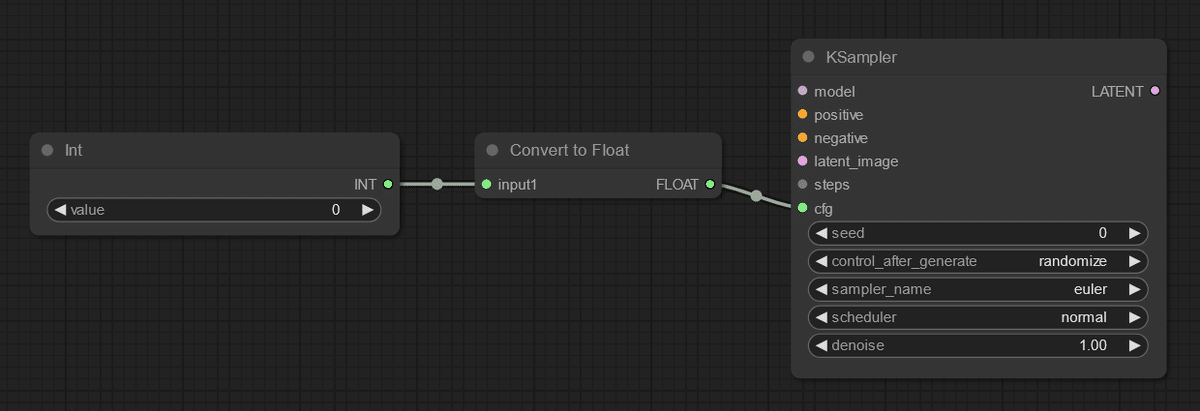Click the input1 socket on Convert to Float

pyautogui.click(x=486, y=184)
